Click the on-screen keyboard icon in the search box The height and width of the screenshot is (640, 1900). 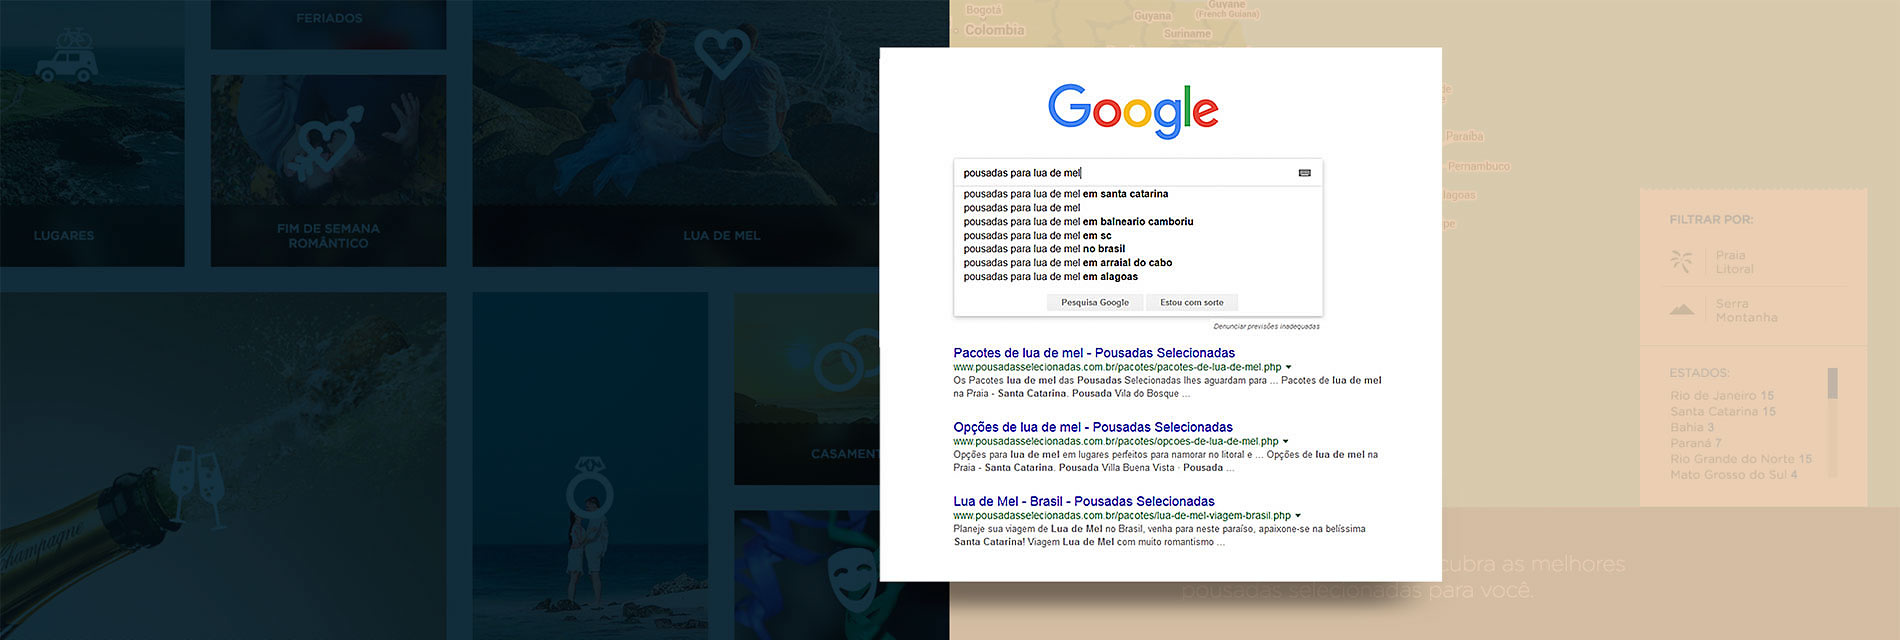pyautogui.click(x=1304, y=173)
